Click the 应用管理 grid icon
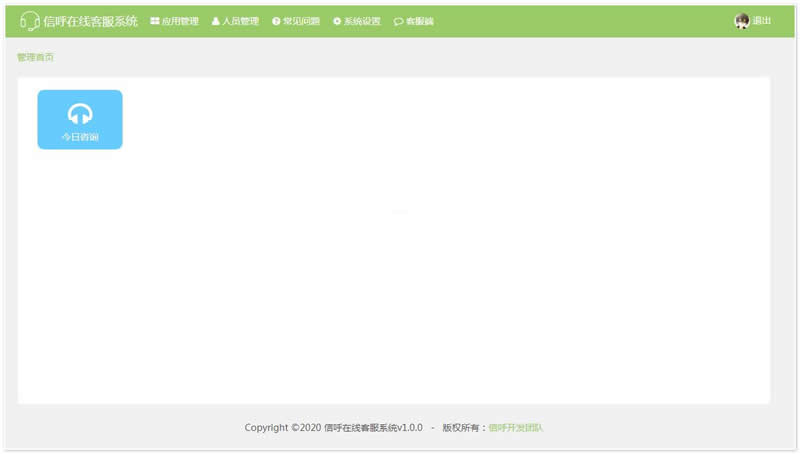The height and width of the screenshot is (454, 800). (x=155, y=21)
